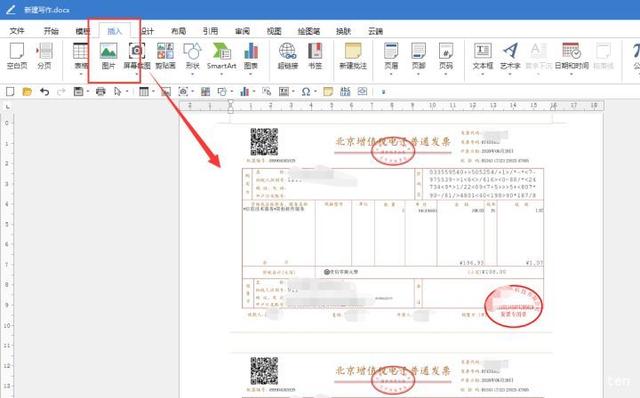
Task: Add a bookmark with the 书签 icon
Action: [x=315, y=56]
